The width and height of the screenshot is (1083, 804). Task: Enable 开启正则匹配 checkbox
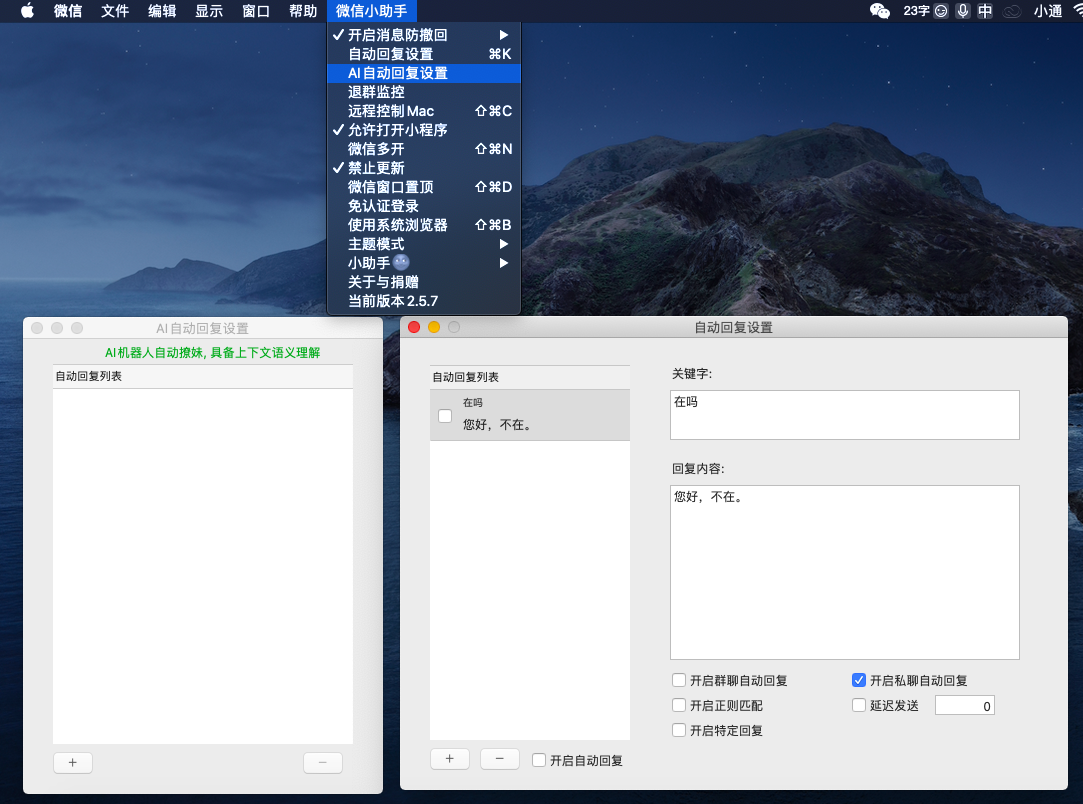[x=679, y=705]
